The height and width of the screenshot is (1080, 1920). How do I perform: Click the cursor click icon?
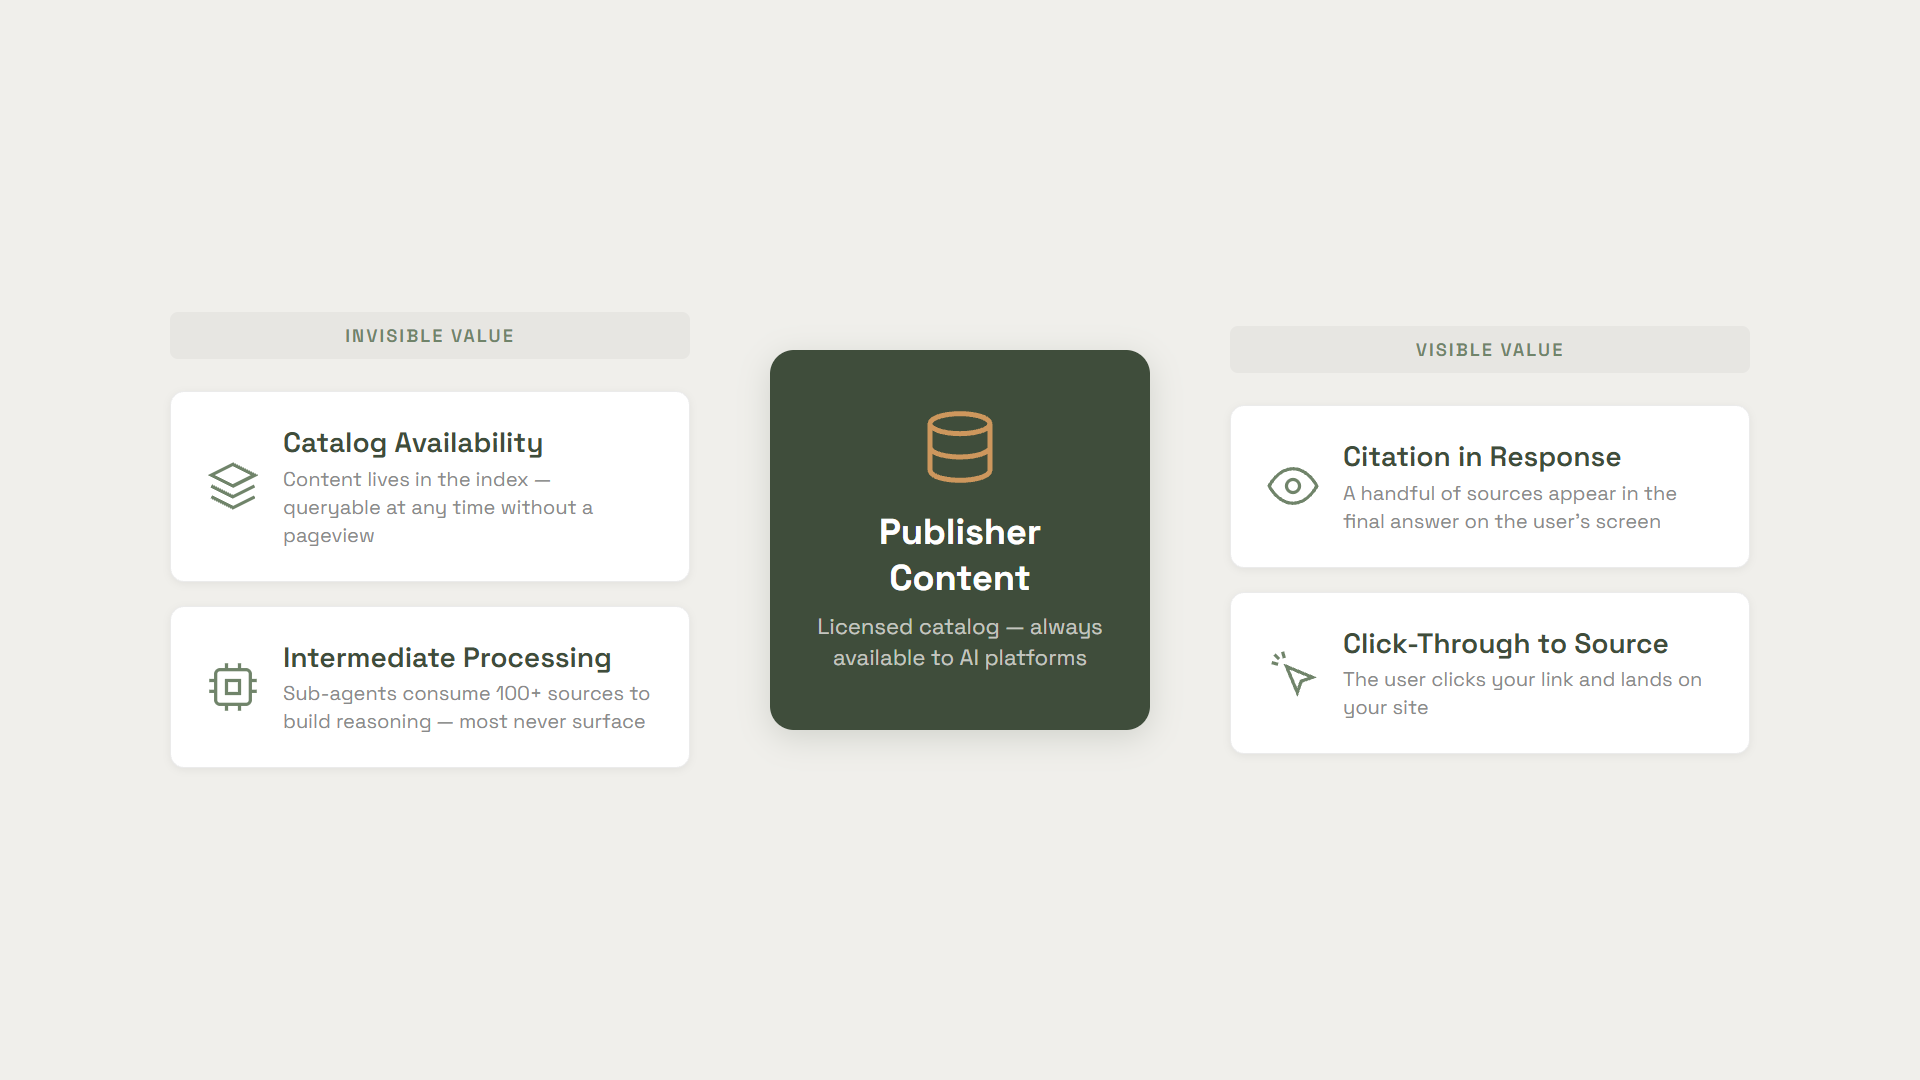[x=1293, y=673]
